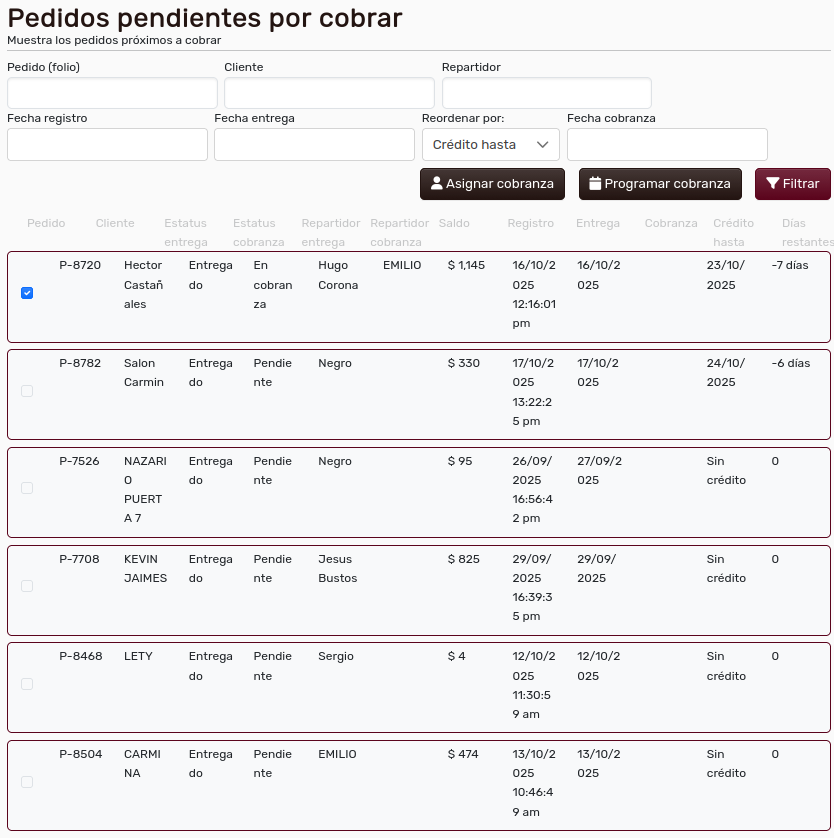This screenshot has width=834, height=838.
Task: Click the Cliente filter field
Action: (x=329, y=92)
